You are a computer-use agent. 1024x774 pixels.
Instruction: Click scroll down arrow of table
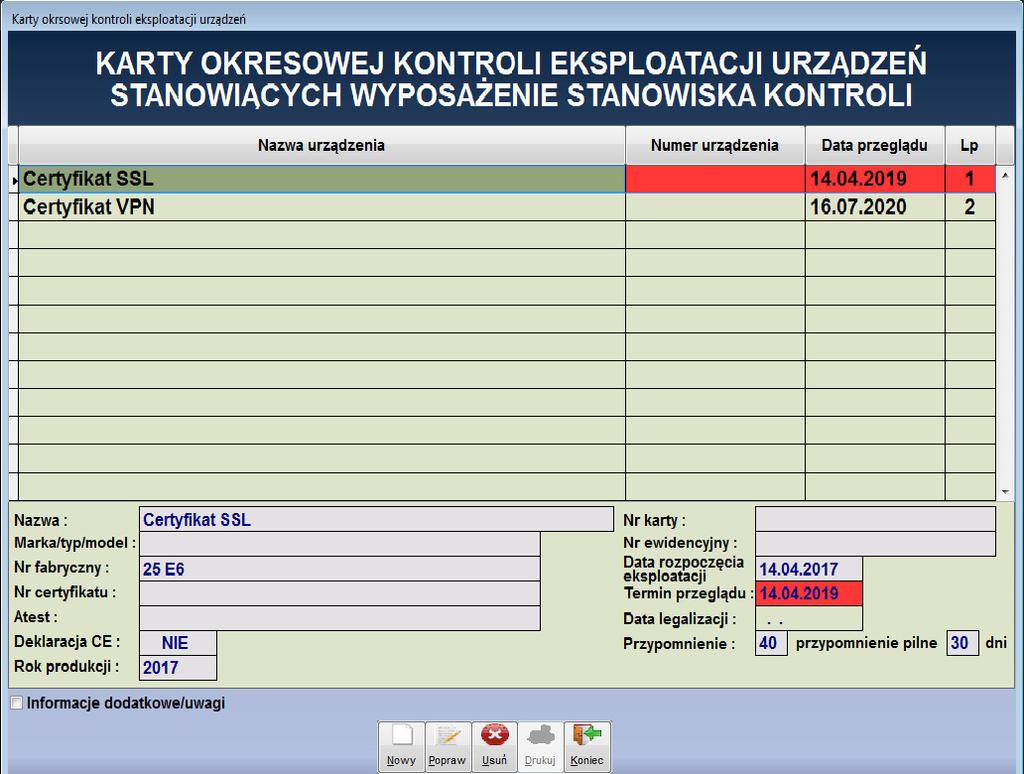click(x=1005, y=491)
